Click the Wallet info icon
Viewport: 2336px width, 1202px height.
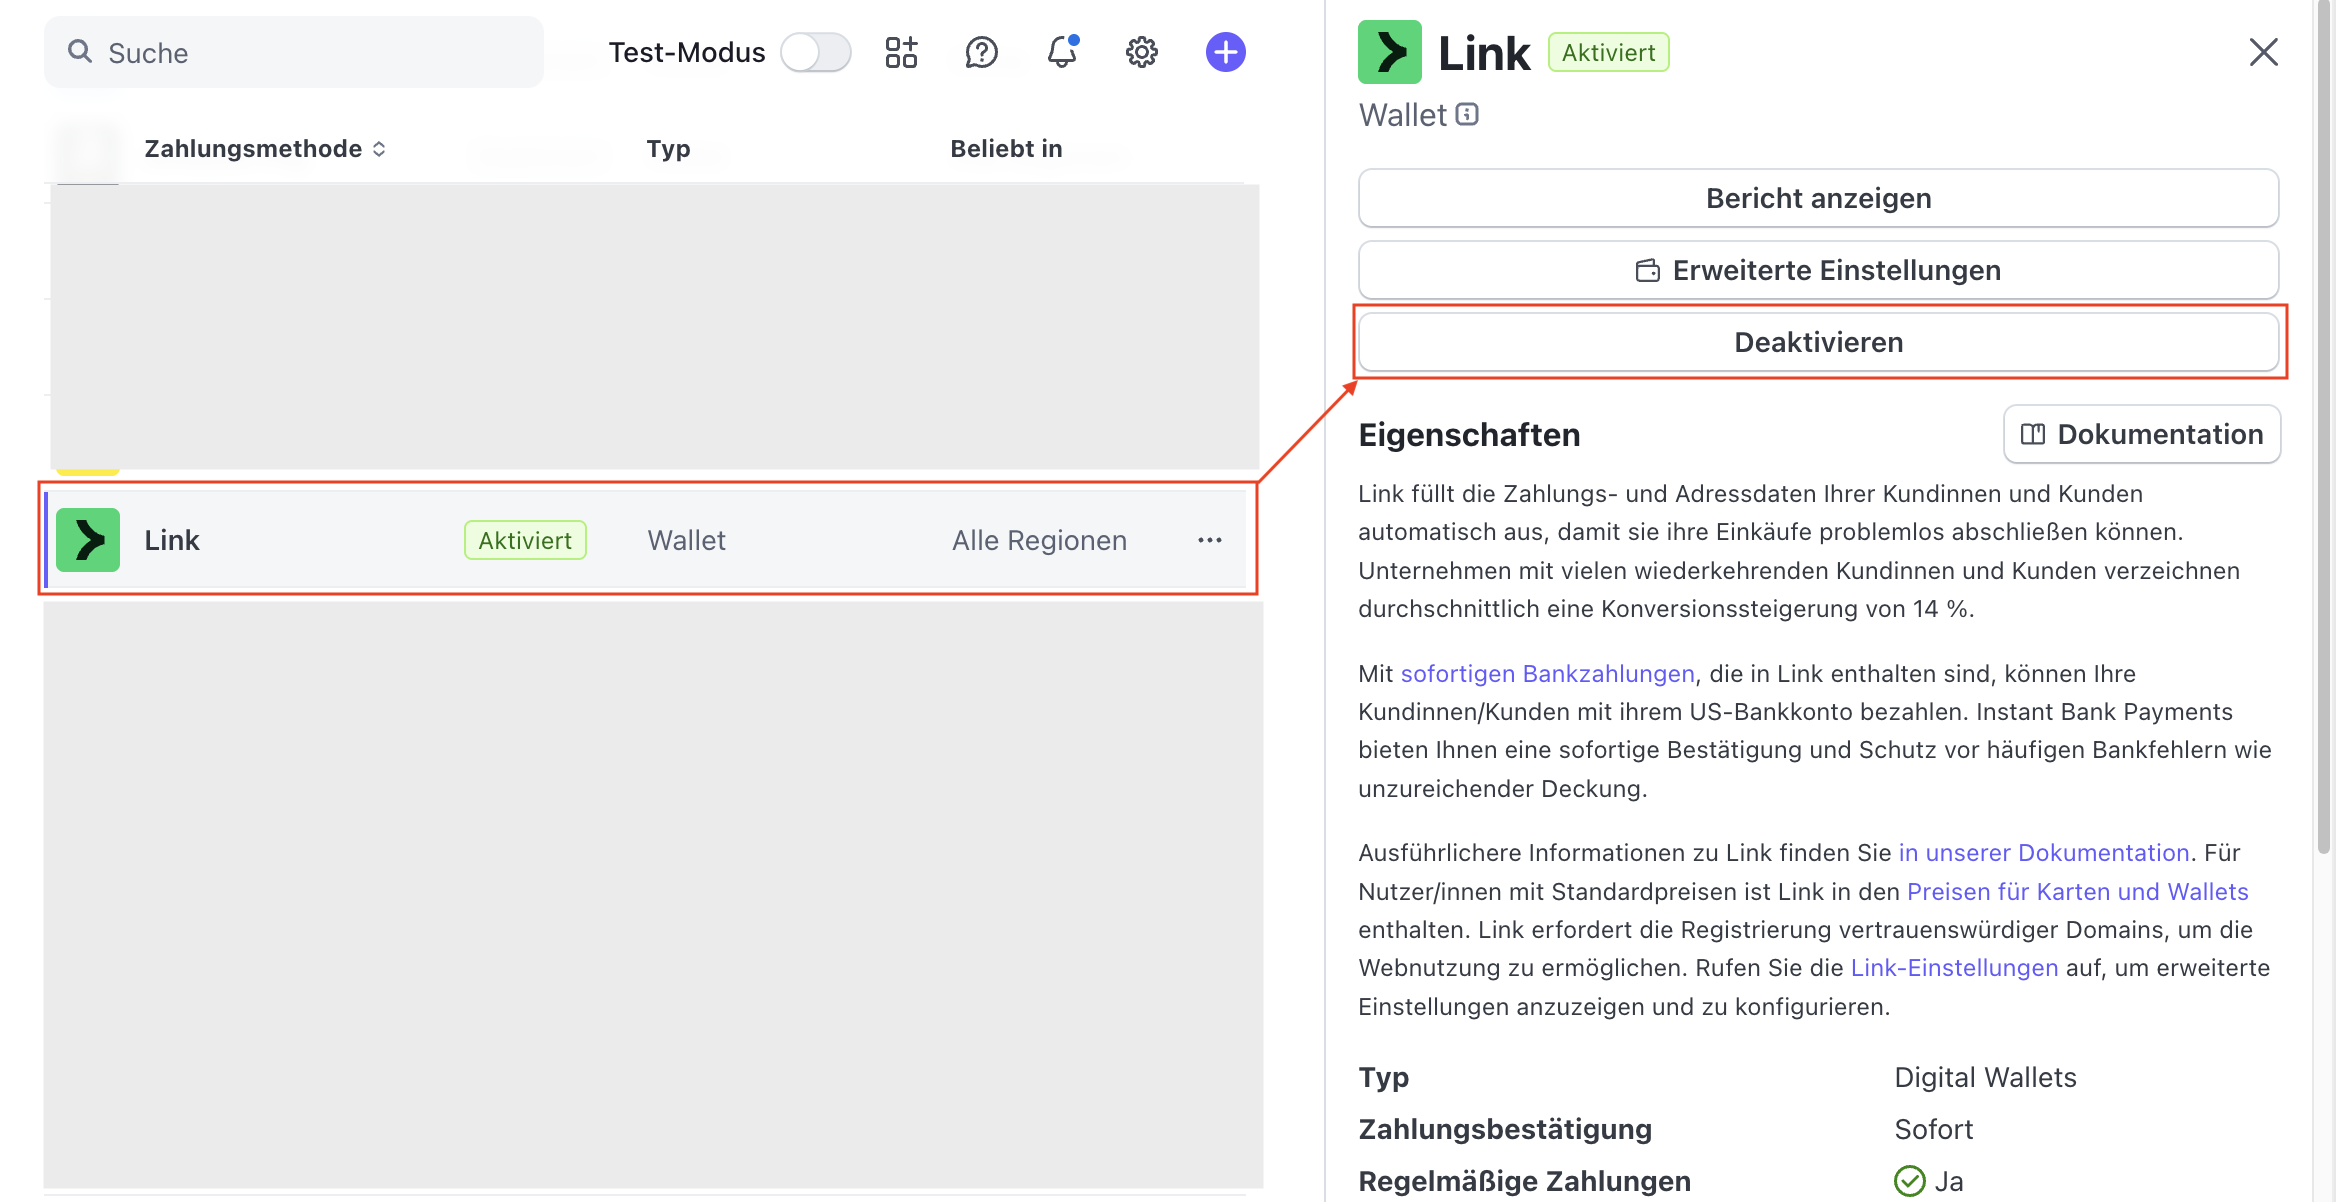(1467, 114)
